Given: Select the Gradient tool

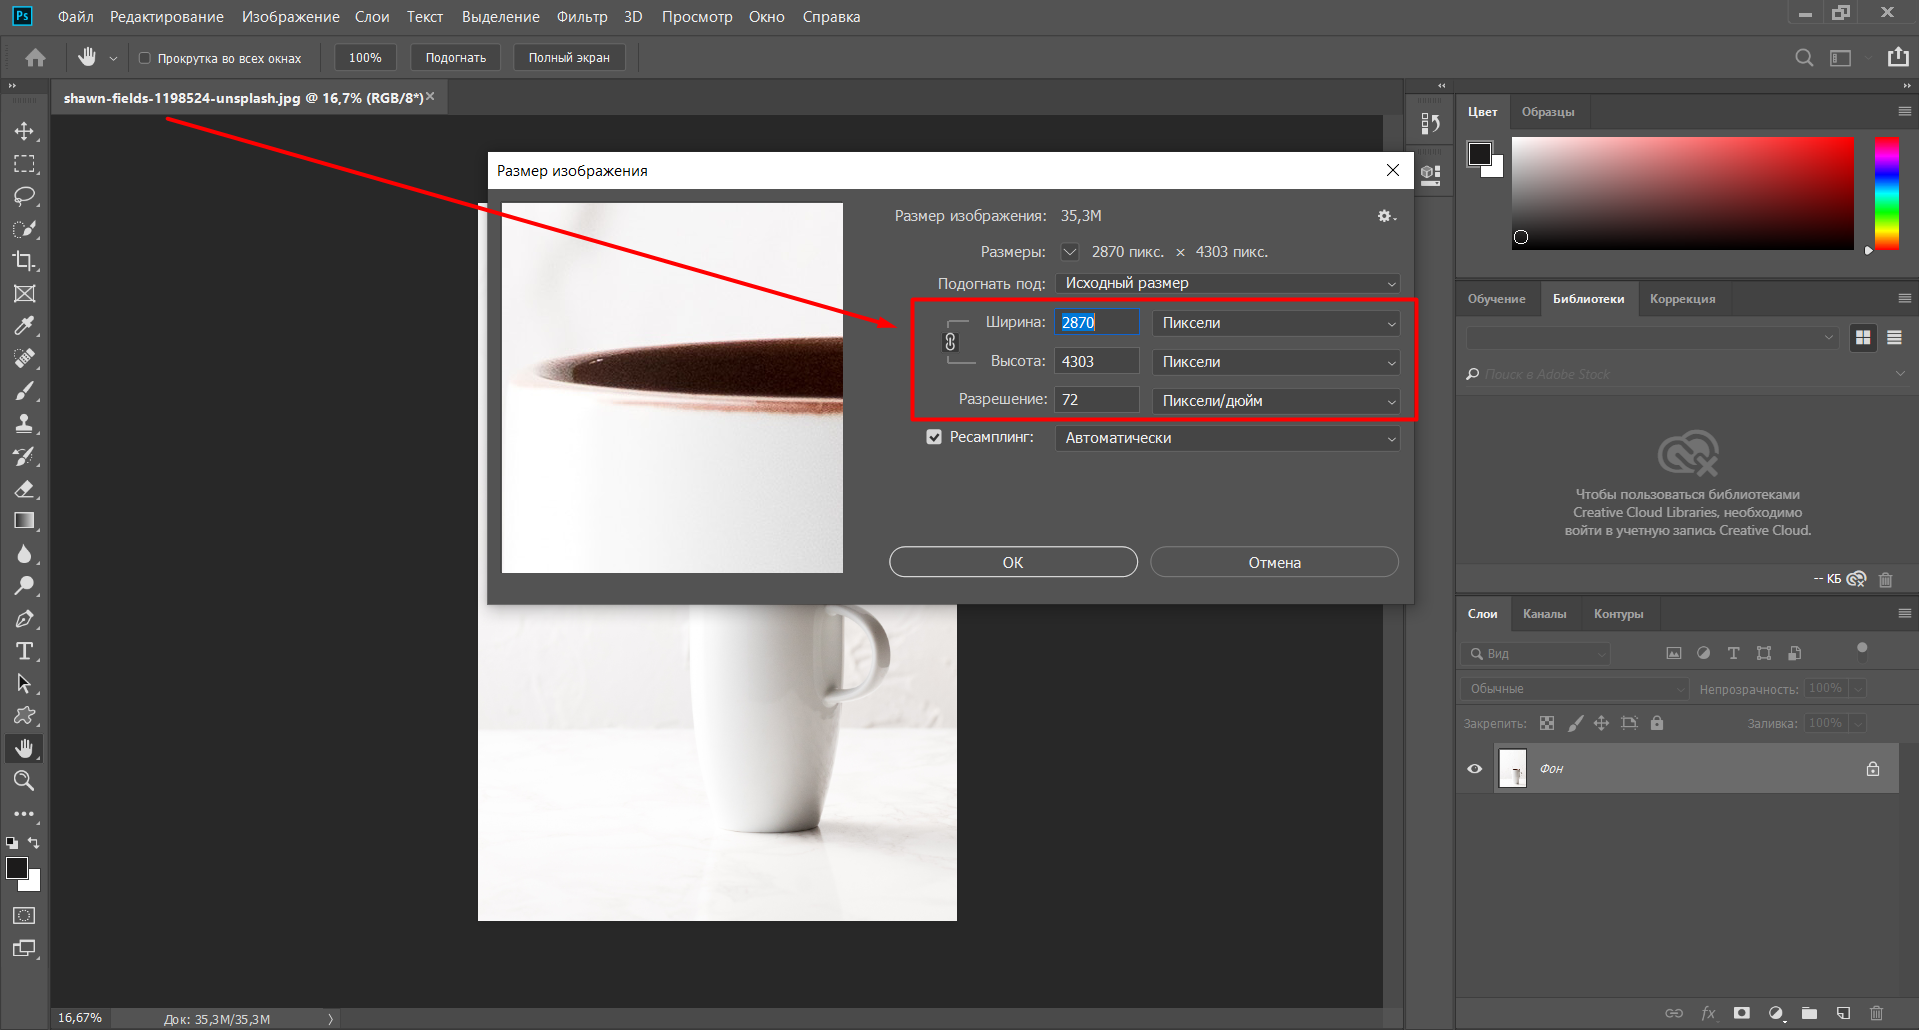Looking at the screenshot, I should [x=24, y=521].
